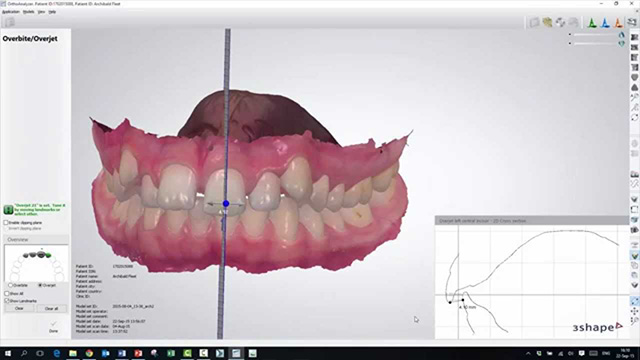640x360 pixels.
Task: Click the green checkmark icon in right toolbar
Action: 634,256
